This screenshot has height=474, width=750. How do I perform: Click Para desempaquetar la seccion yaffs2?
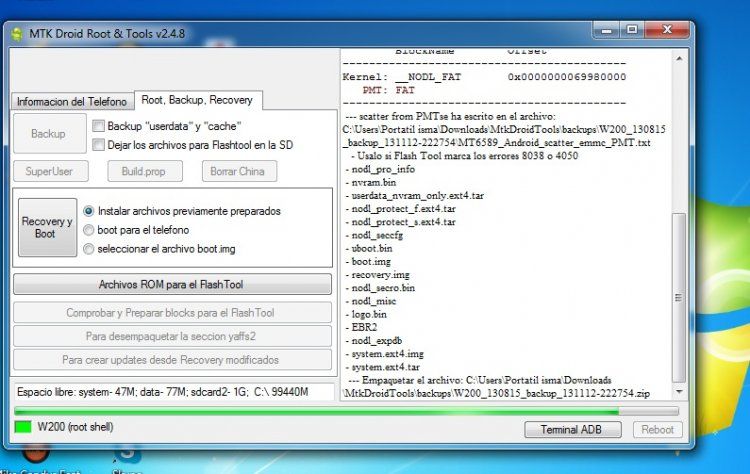click(172, 336)
